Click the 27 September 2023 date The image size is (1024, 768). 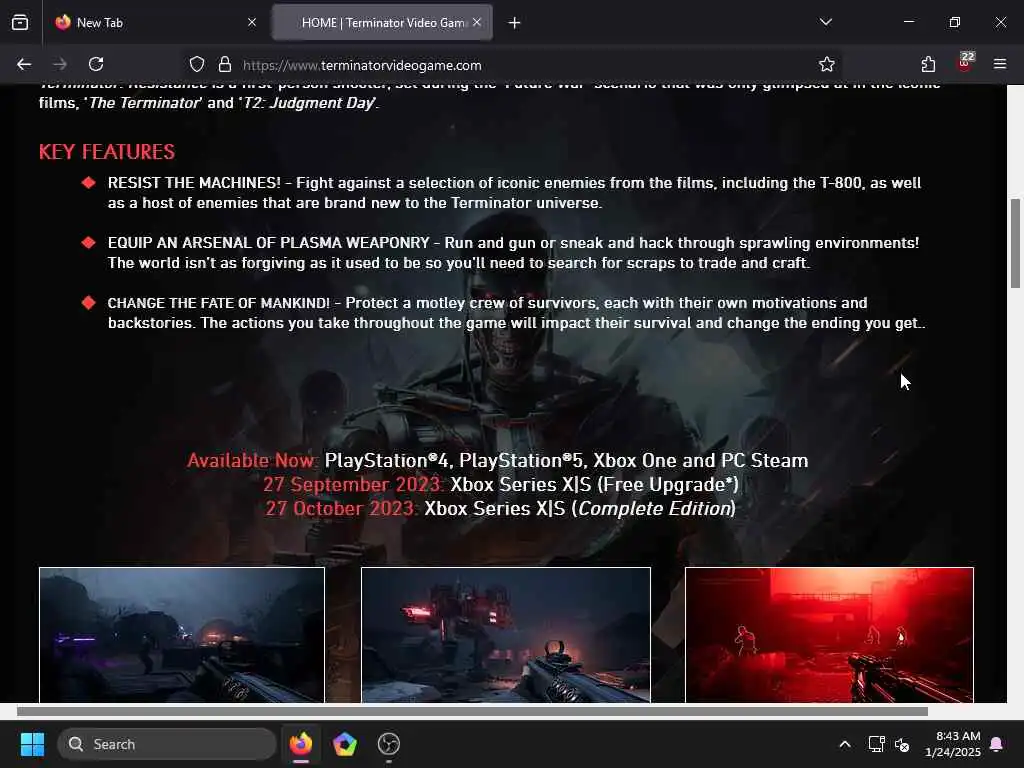(x=353, y=485)
